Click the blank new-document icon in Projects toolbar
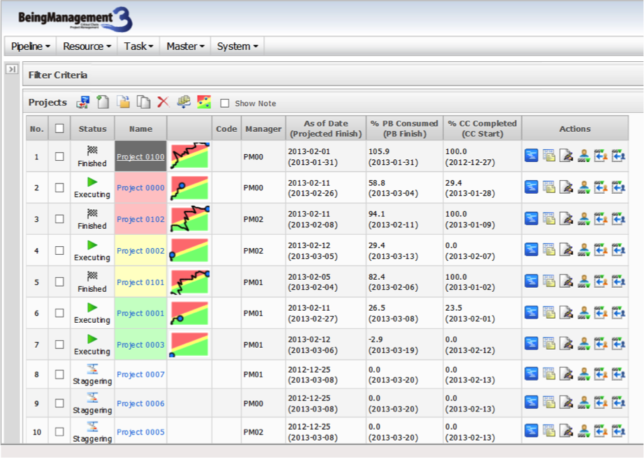The image size is (644, 458). [x=102, y=102]
